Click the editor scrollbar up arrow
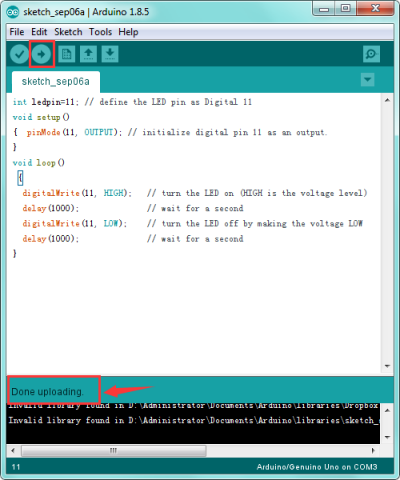This screenshot has width=400, height=480. tap(387, 100)
